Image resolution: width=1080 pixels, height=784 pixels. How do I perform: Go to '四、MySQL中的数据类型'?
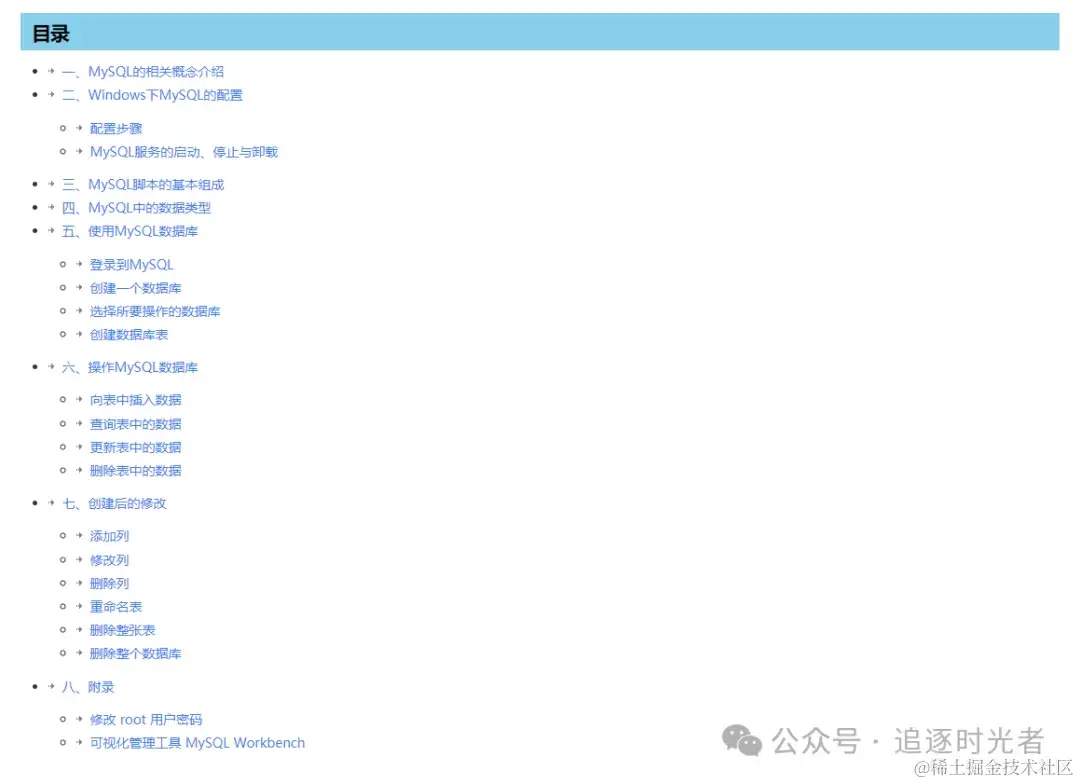pyautogui.click(x=136, y=208)
